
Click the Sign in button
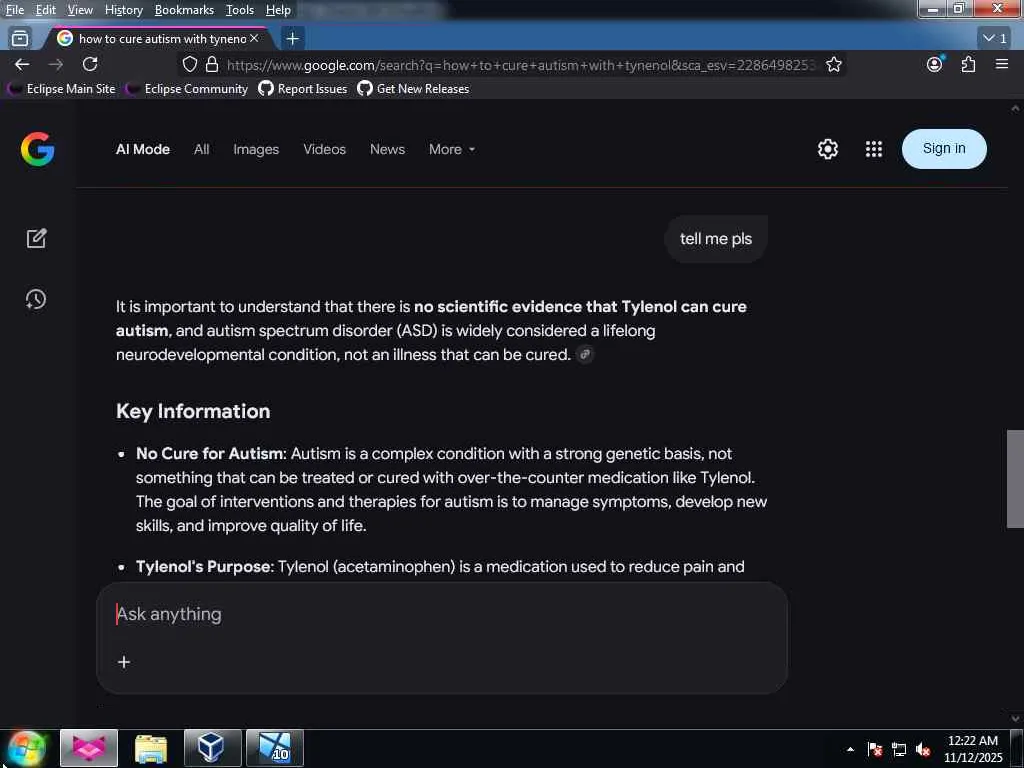tap(944, 149)
